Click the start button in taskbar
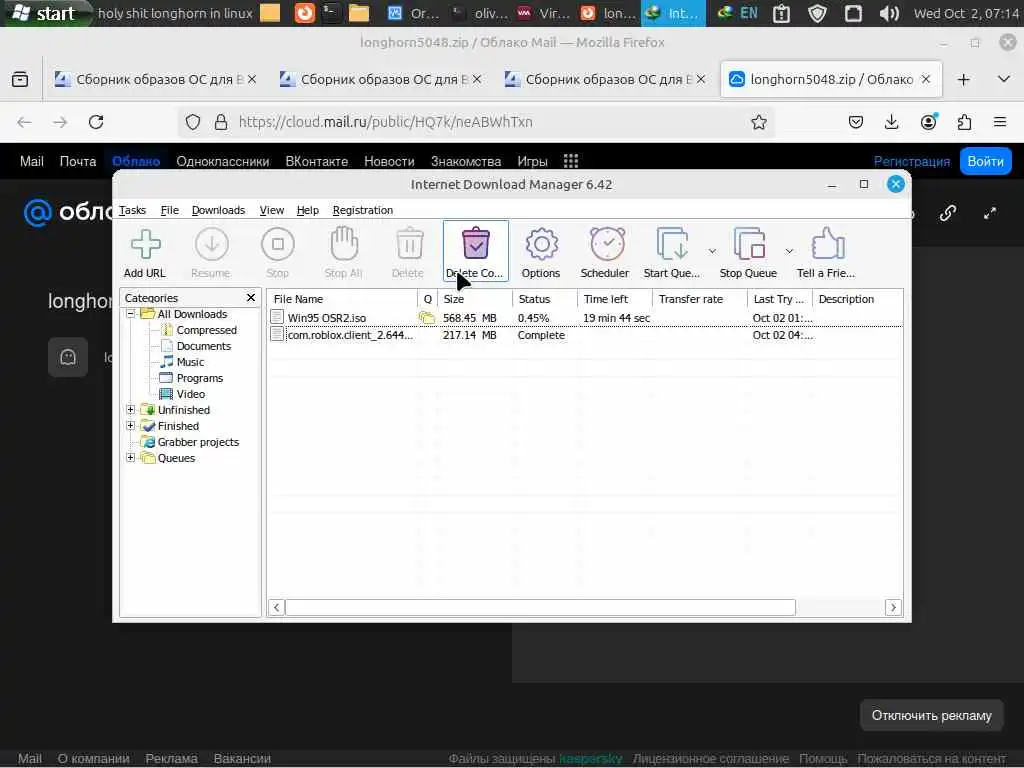The image size is (1024, 768). (x=46, y=13)
